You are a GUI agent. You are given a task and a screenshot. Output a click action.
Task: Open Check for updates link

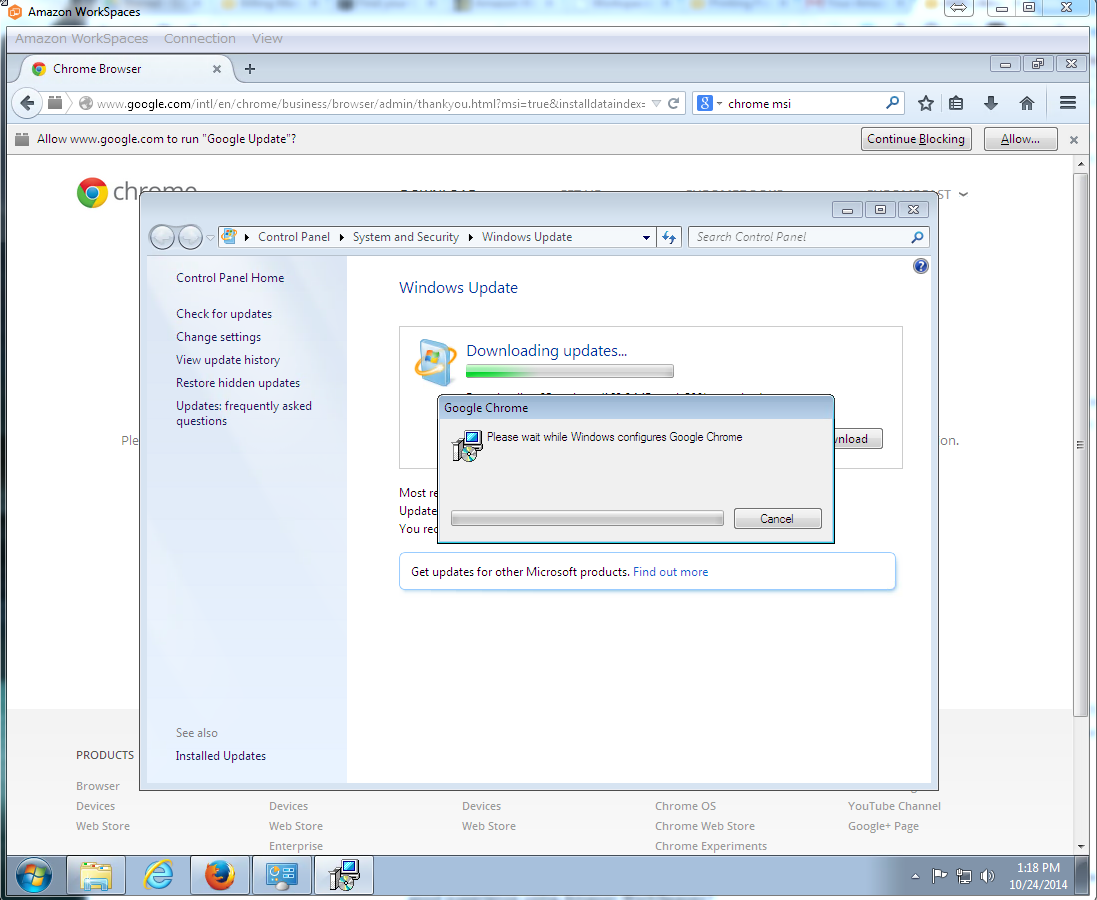tap(224, 314)
